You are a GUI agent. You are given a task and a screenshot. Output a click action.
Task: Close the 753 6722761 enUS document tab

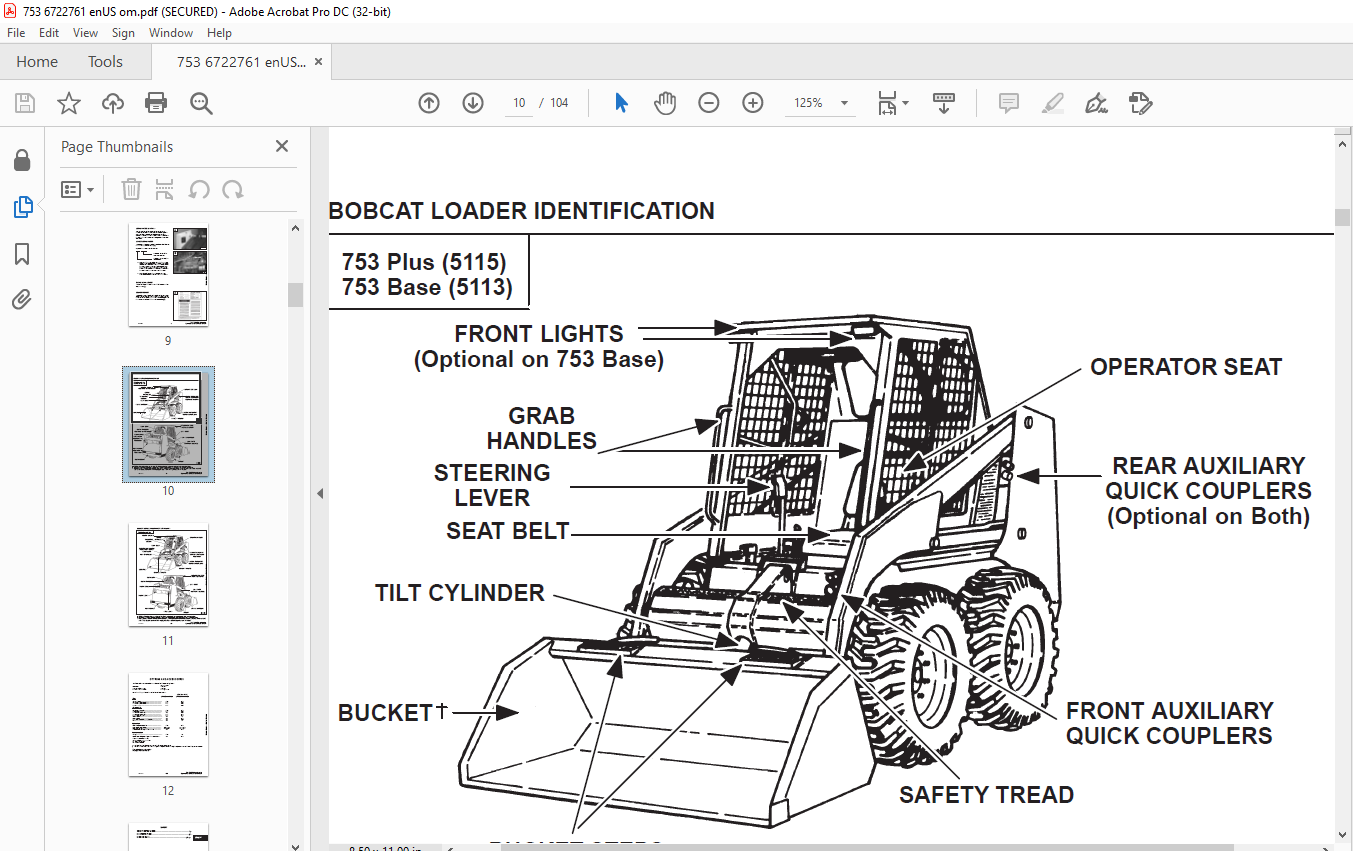[318, 62]
